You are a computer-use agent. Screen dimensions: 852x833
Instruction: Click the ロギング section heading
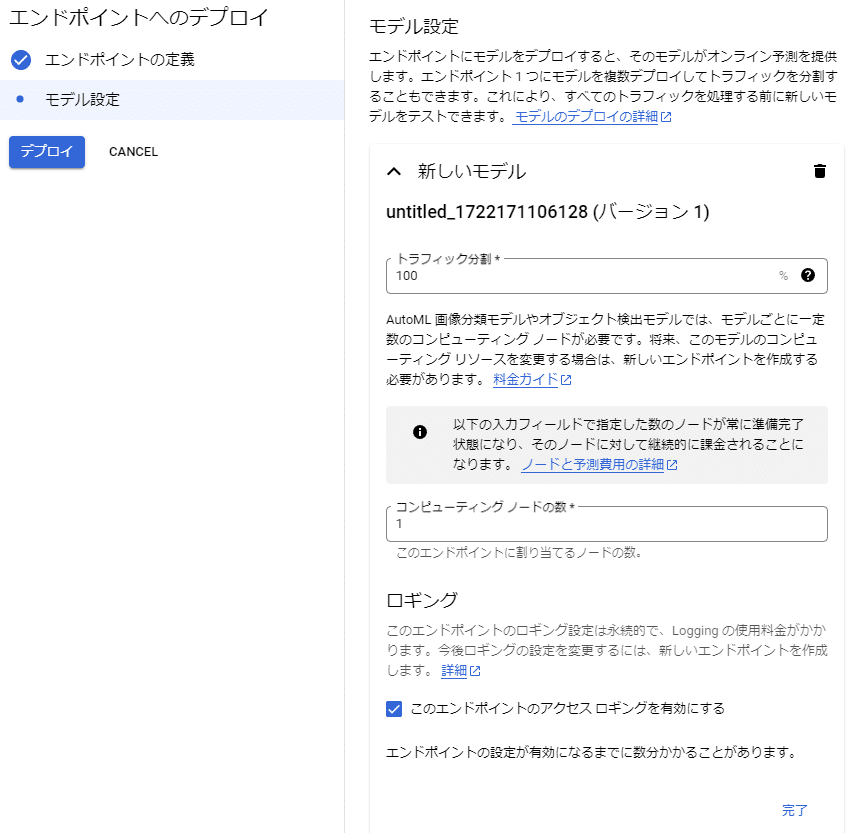tap(422, 600)
